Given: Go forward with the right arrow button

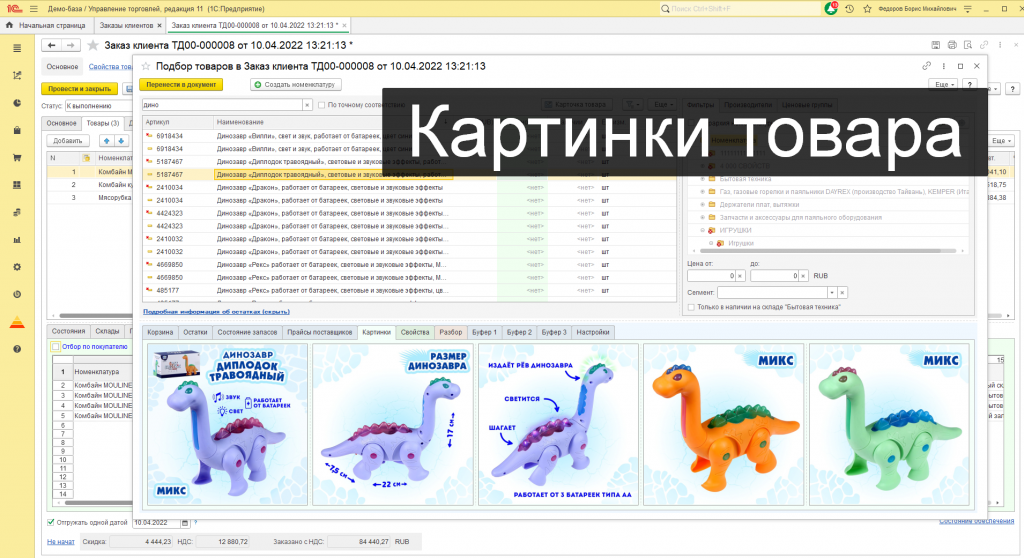Looking at the screenshot, I should (x=70, y=45).
